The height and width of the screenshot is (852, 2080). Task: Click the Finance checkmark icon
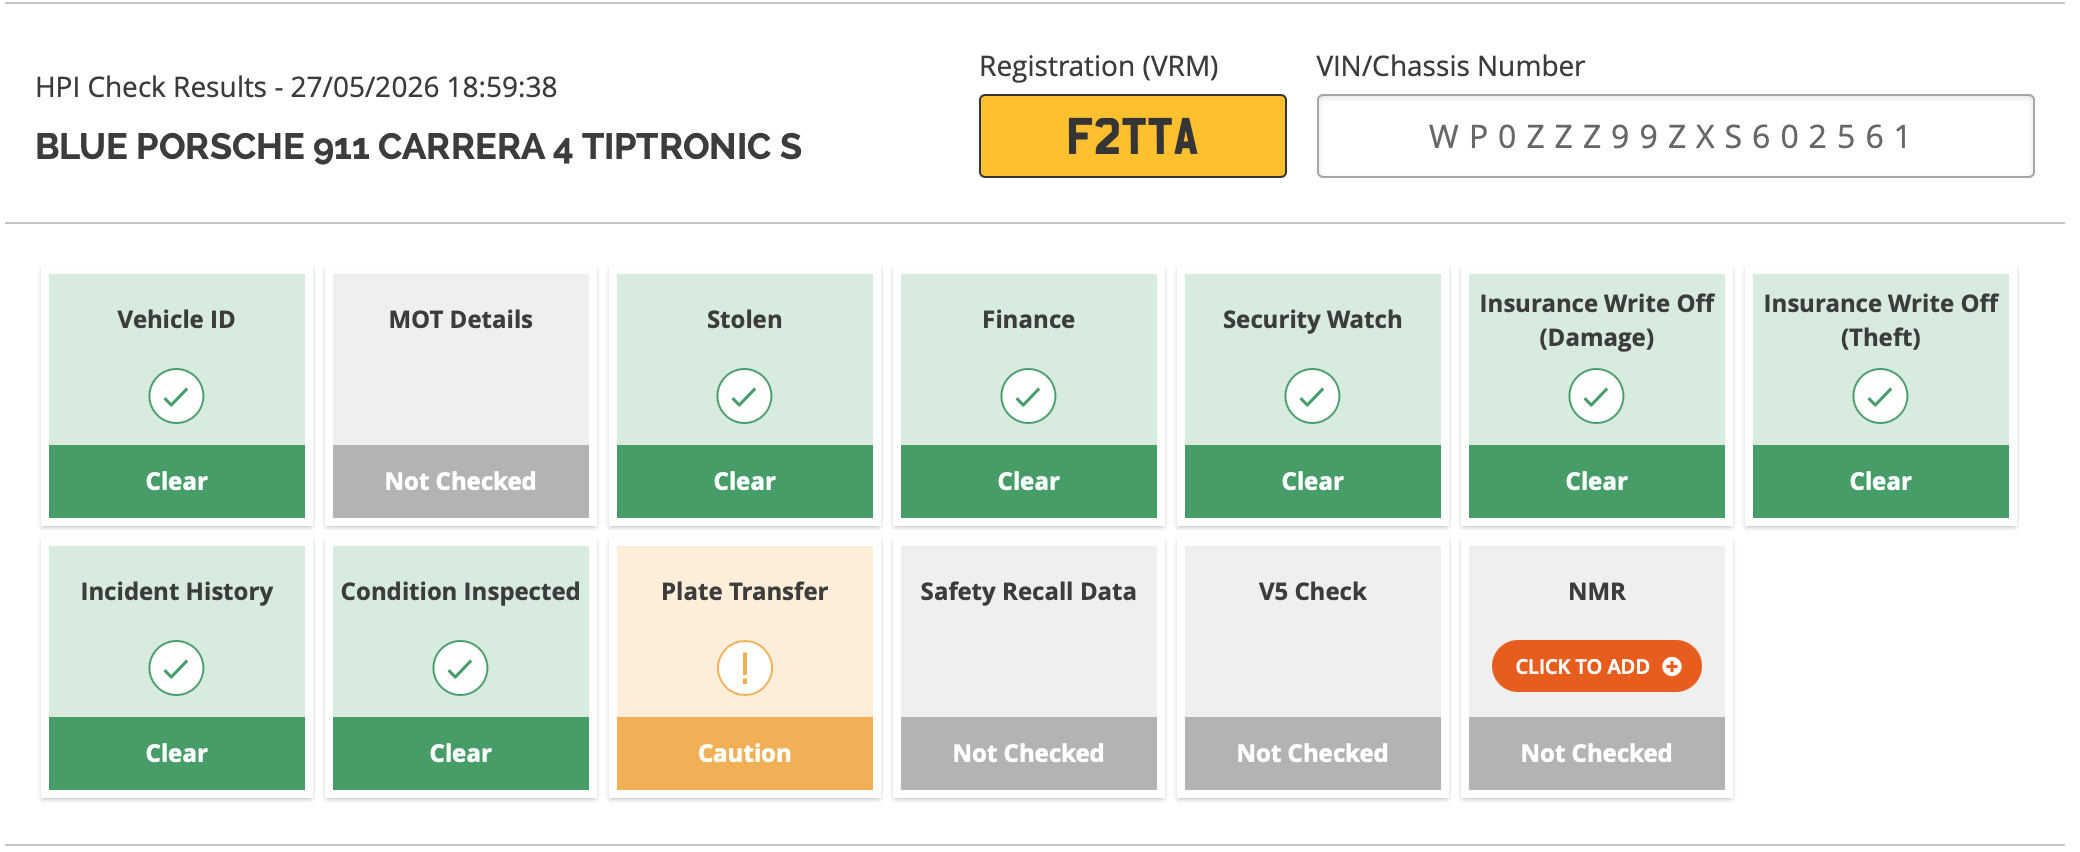[x=1028, y=396]
